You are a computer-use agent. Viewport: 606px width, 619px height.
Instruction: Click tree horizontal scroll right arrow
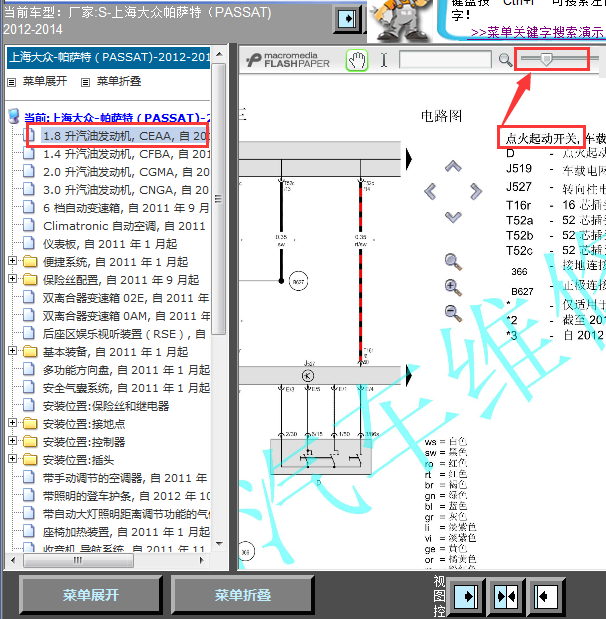(202, 560)
